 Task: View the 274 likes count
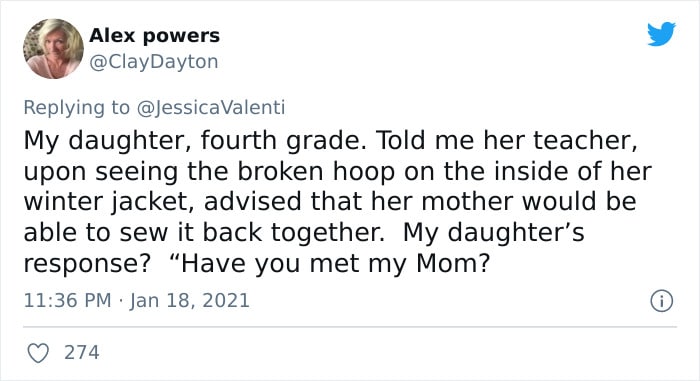point(82,352)
